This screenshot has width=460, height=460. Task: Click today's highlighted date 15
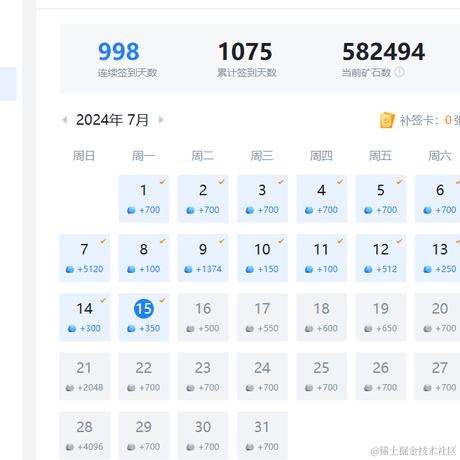click(x=144, y=309)
